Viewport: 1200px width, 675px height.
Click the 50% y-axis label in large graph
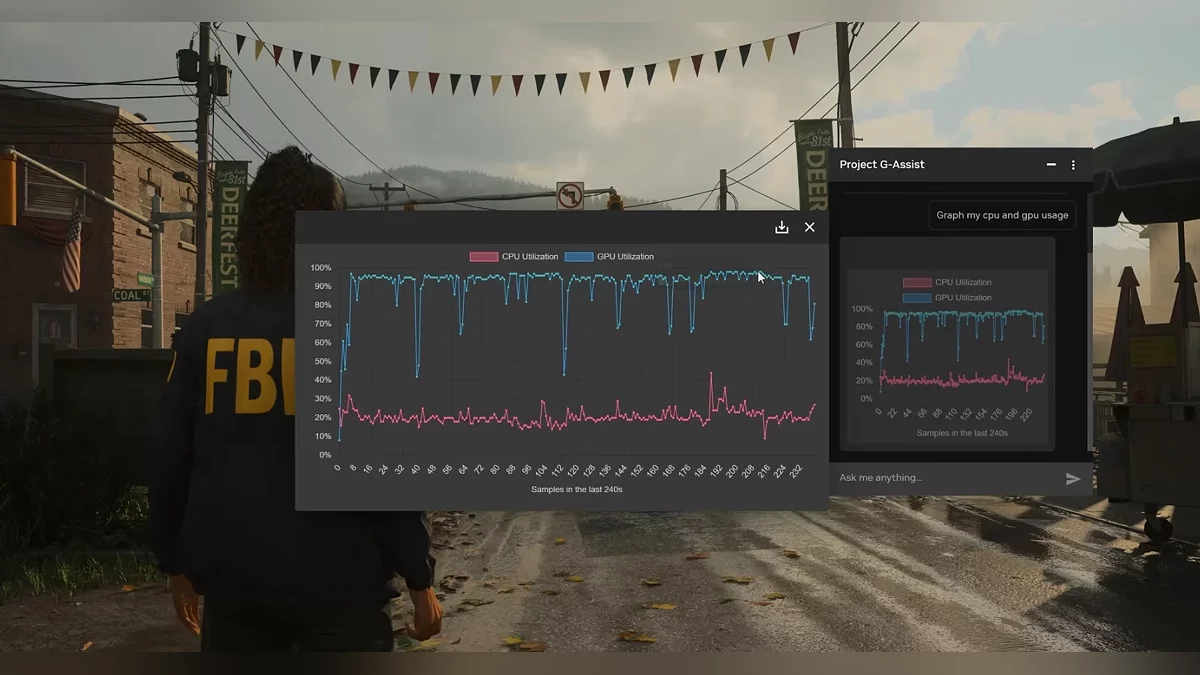[x=322, y=361]
